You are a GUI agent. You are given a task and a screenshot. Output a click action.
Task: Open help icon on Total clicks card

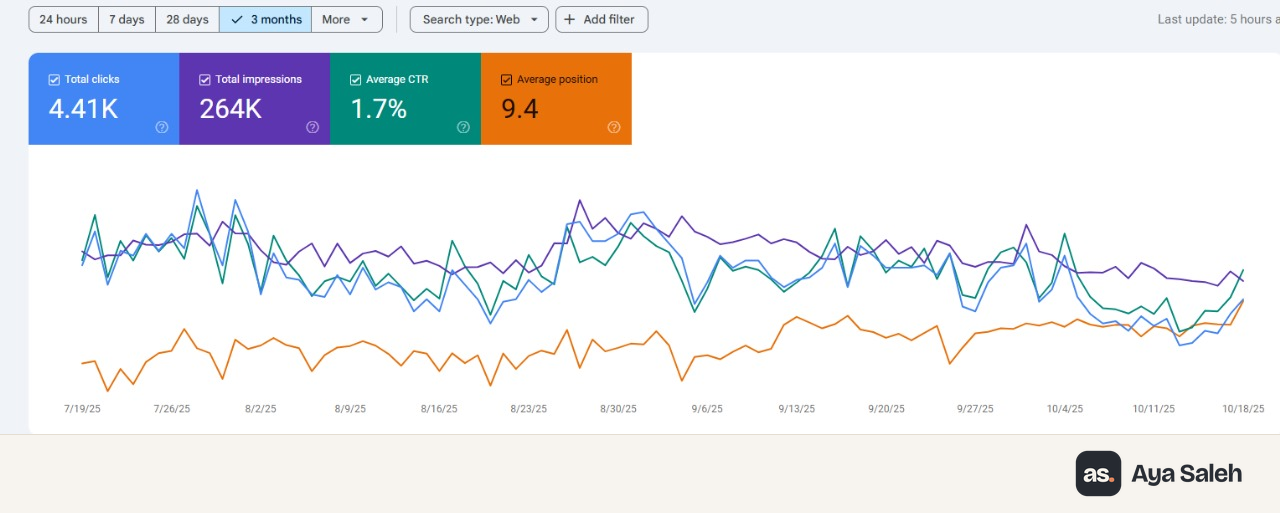pos(162,127)
